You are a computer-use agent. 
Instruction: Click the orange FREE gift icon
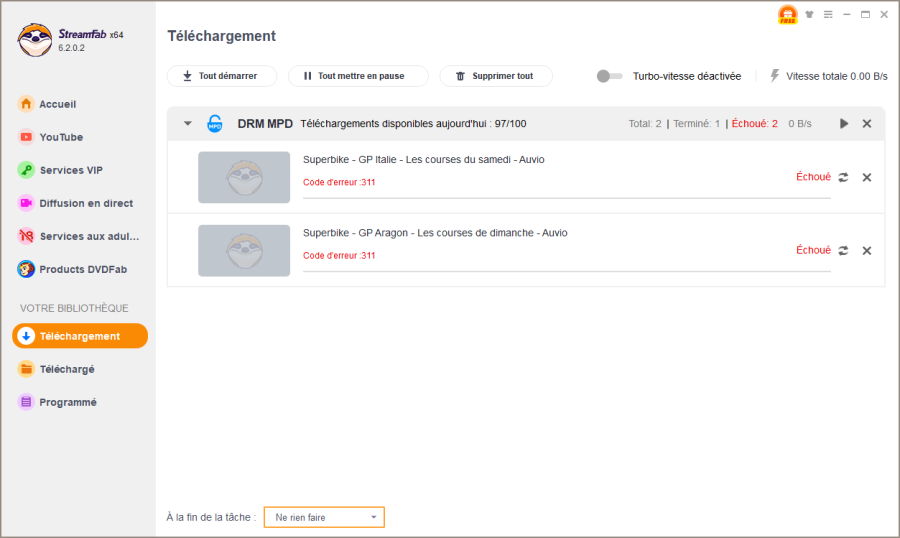point(788,14)
